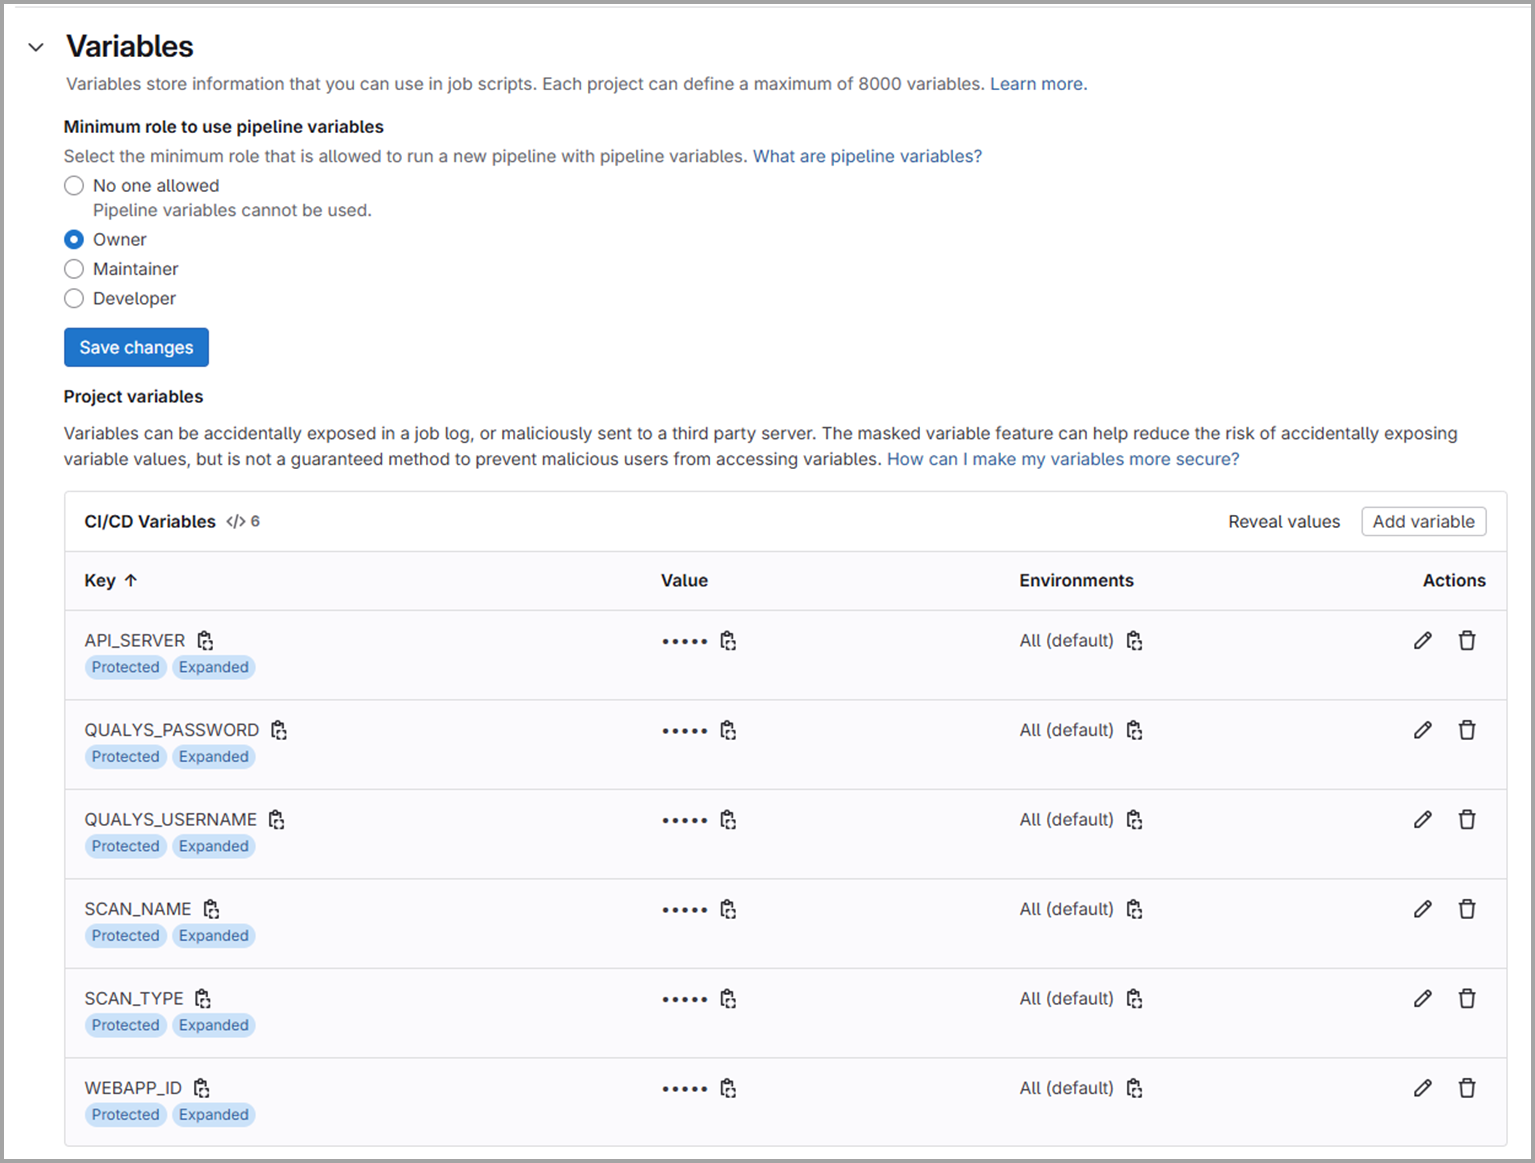Choose the Developer role radio button
Screen dimensions: 1535x1163
74,299
